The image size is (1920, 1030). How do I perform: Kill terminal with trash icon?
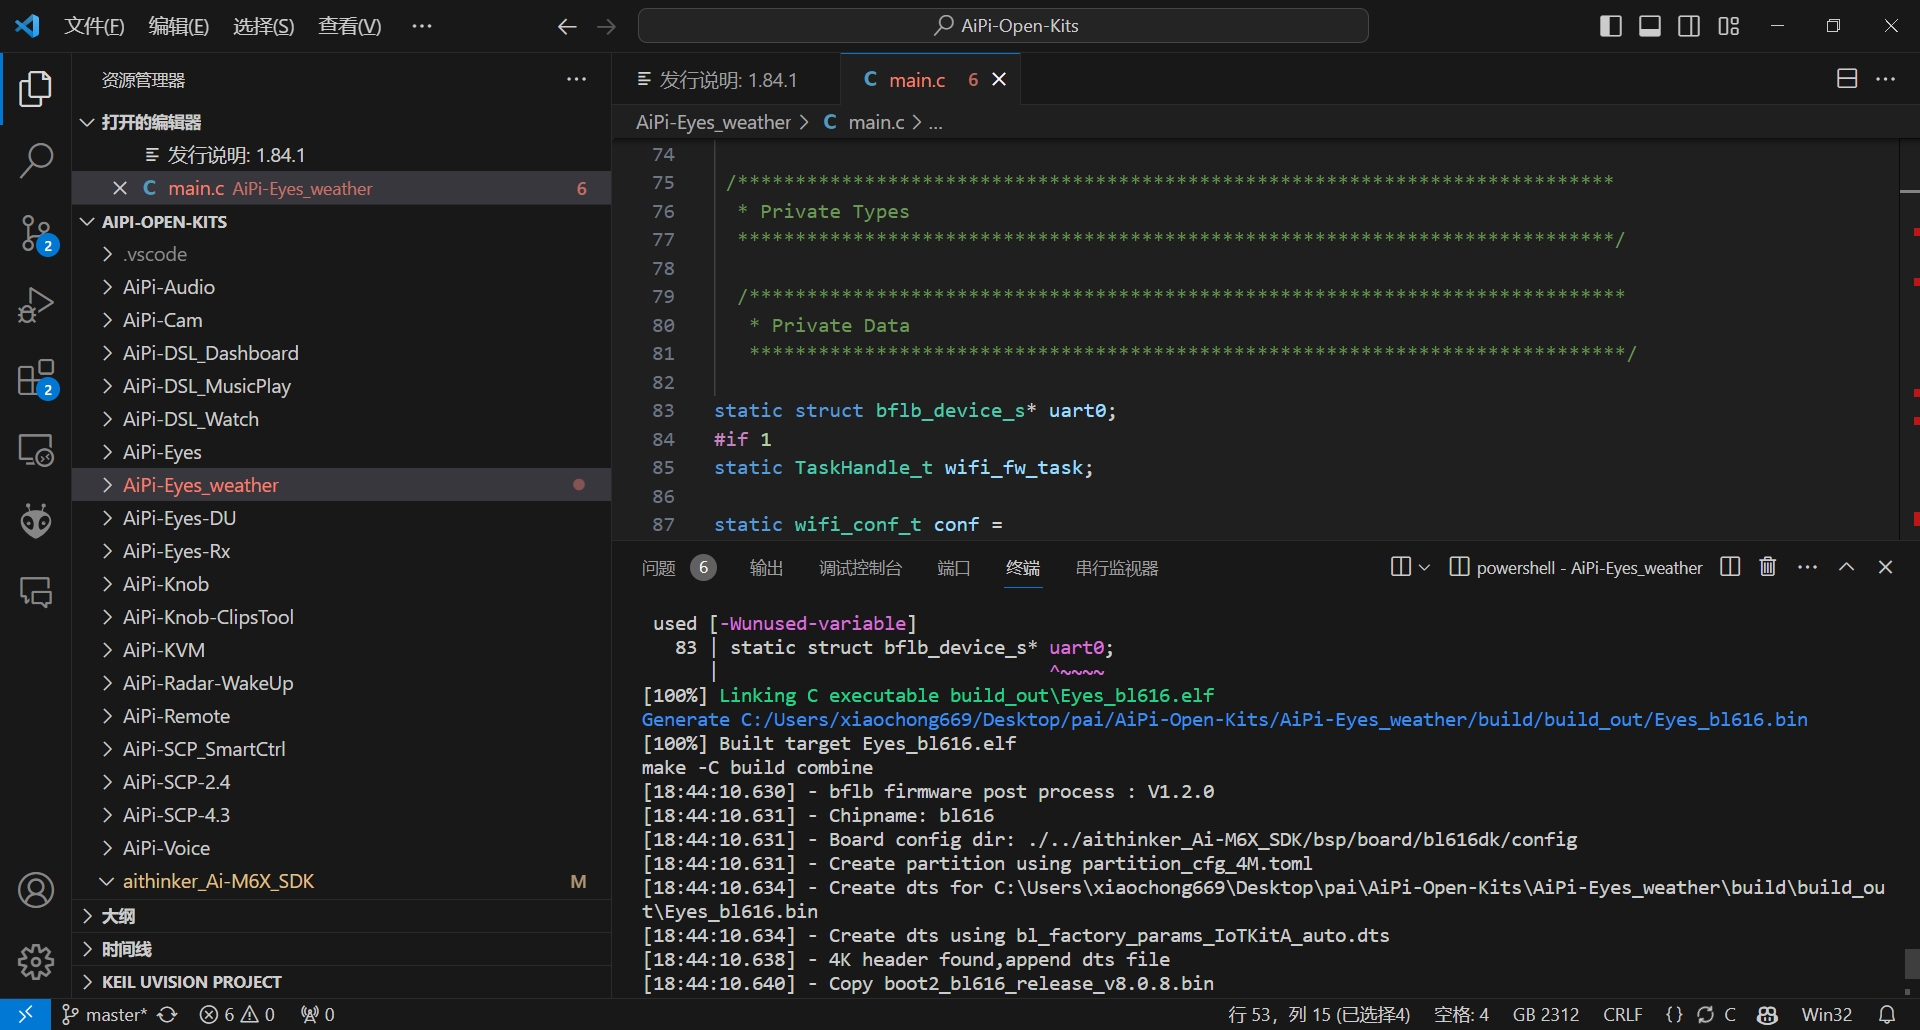coord(1768,567)
